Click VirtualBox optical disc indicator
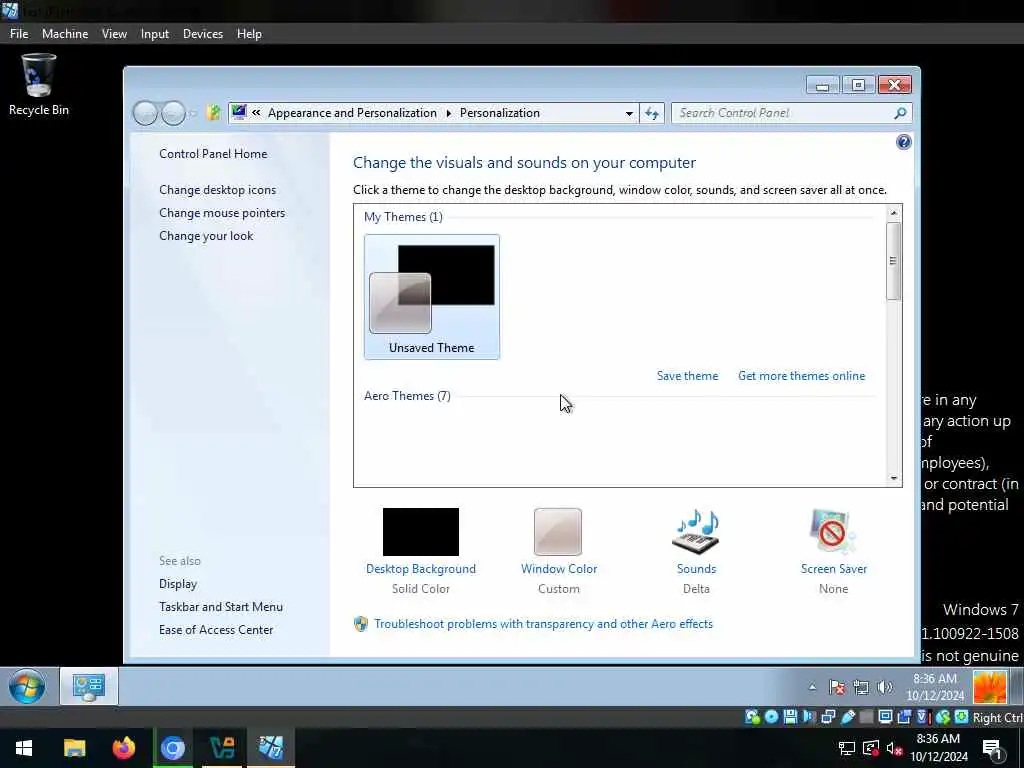 pos(771,717)
